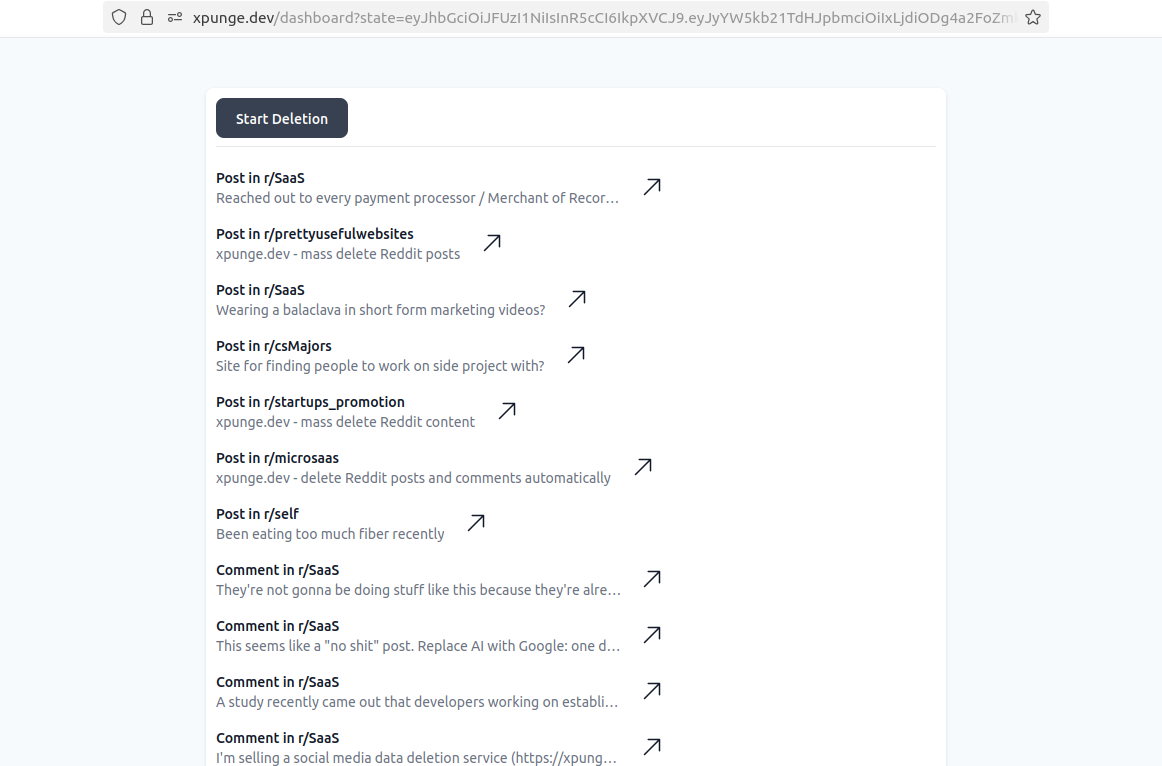The height and width of the screenshot is (766, 1162).
Task: Select 'Post in r/self' heading
Action: tap(257, 514)
